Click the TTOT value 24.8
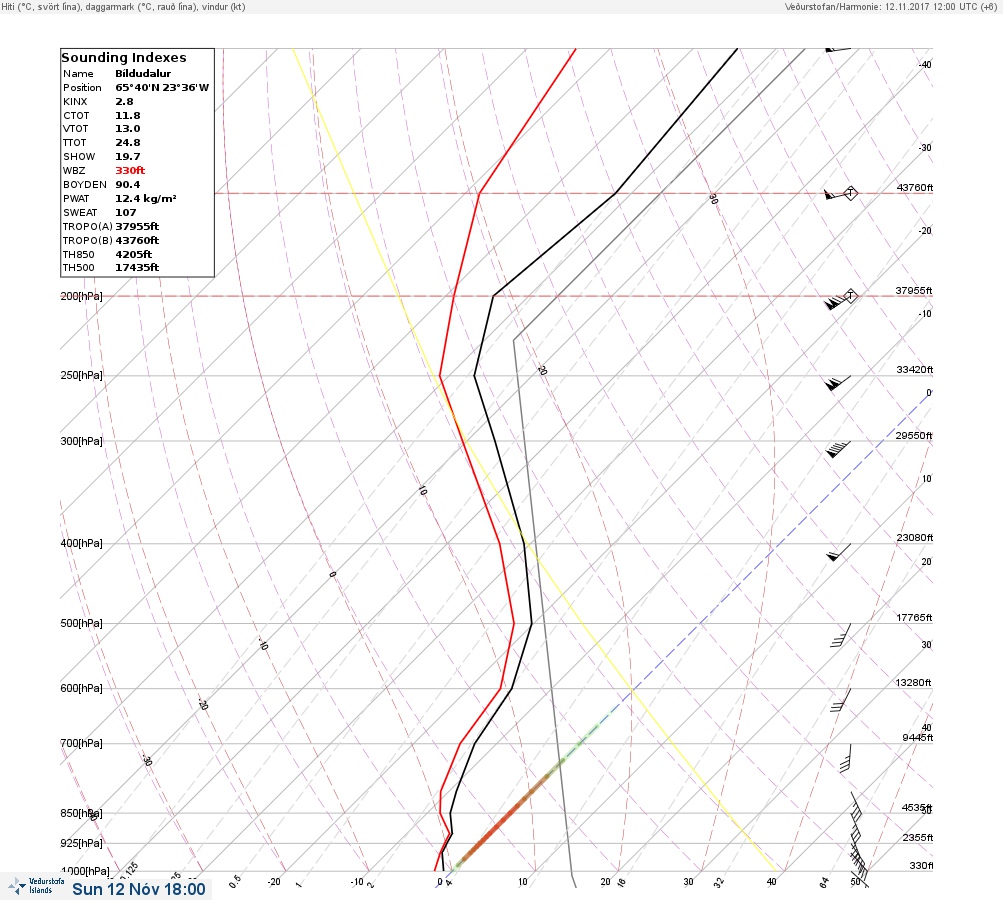 coord(127,143)
